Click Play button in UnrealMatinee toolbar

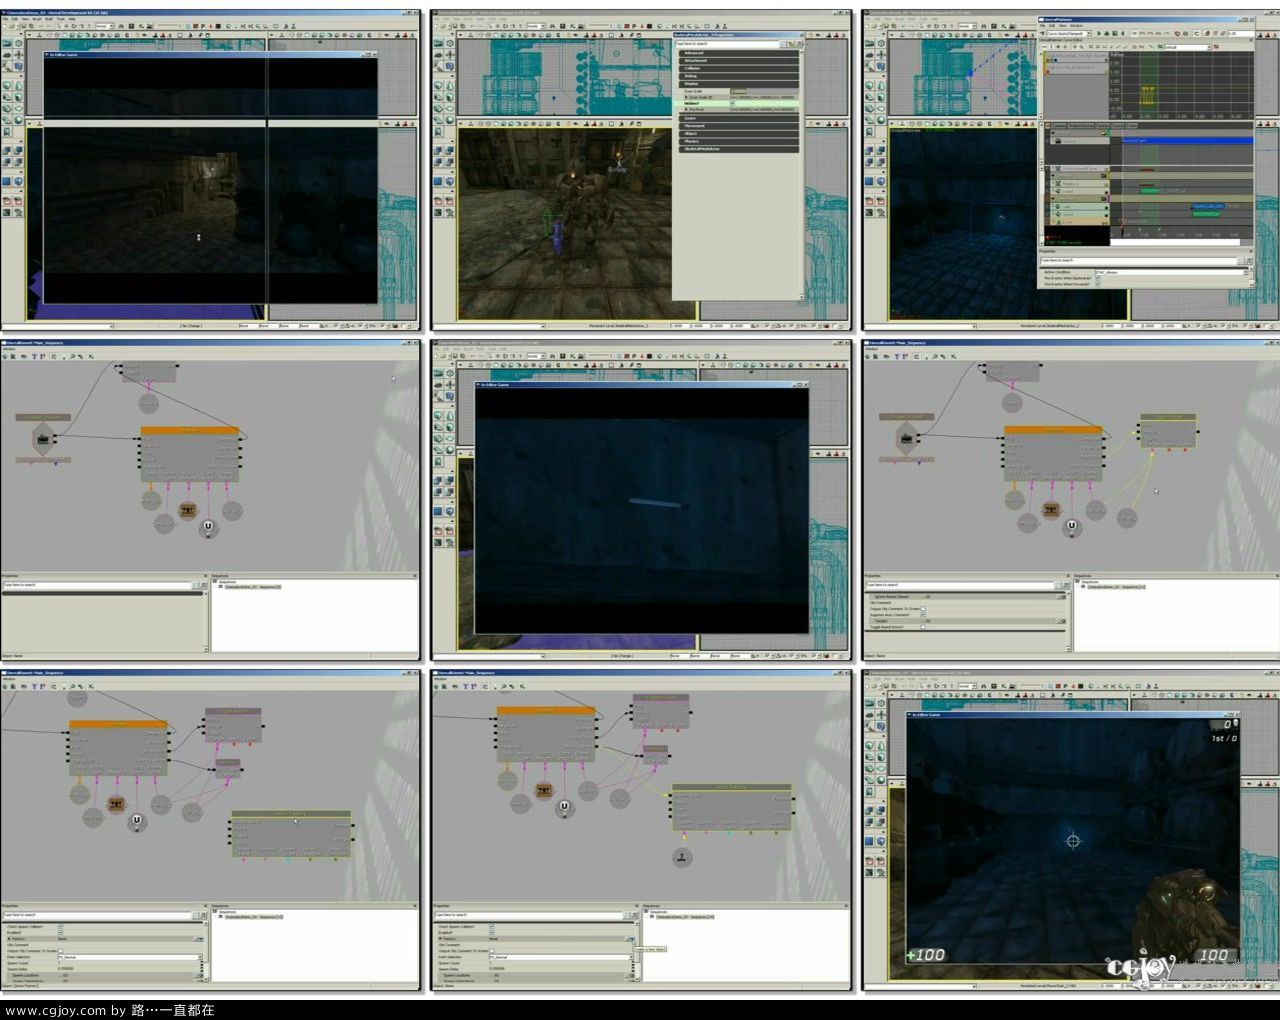click(1099, 33)
